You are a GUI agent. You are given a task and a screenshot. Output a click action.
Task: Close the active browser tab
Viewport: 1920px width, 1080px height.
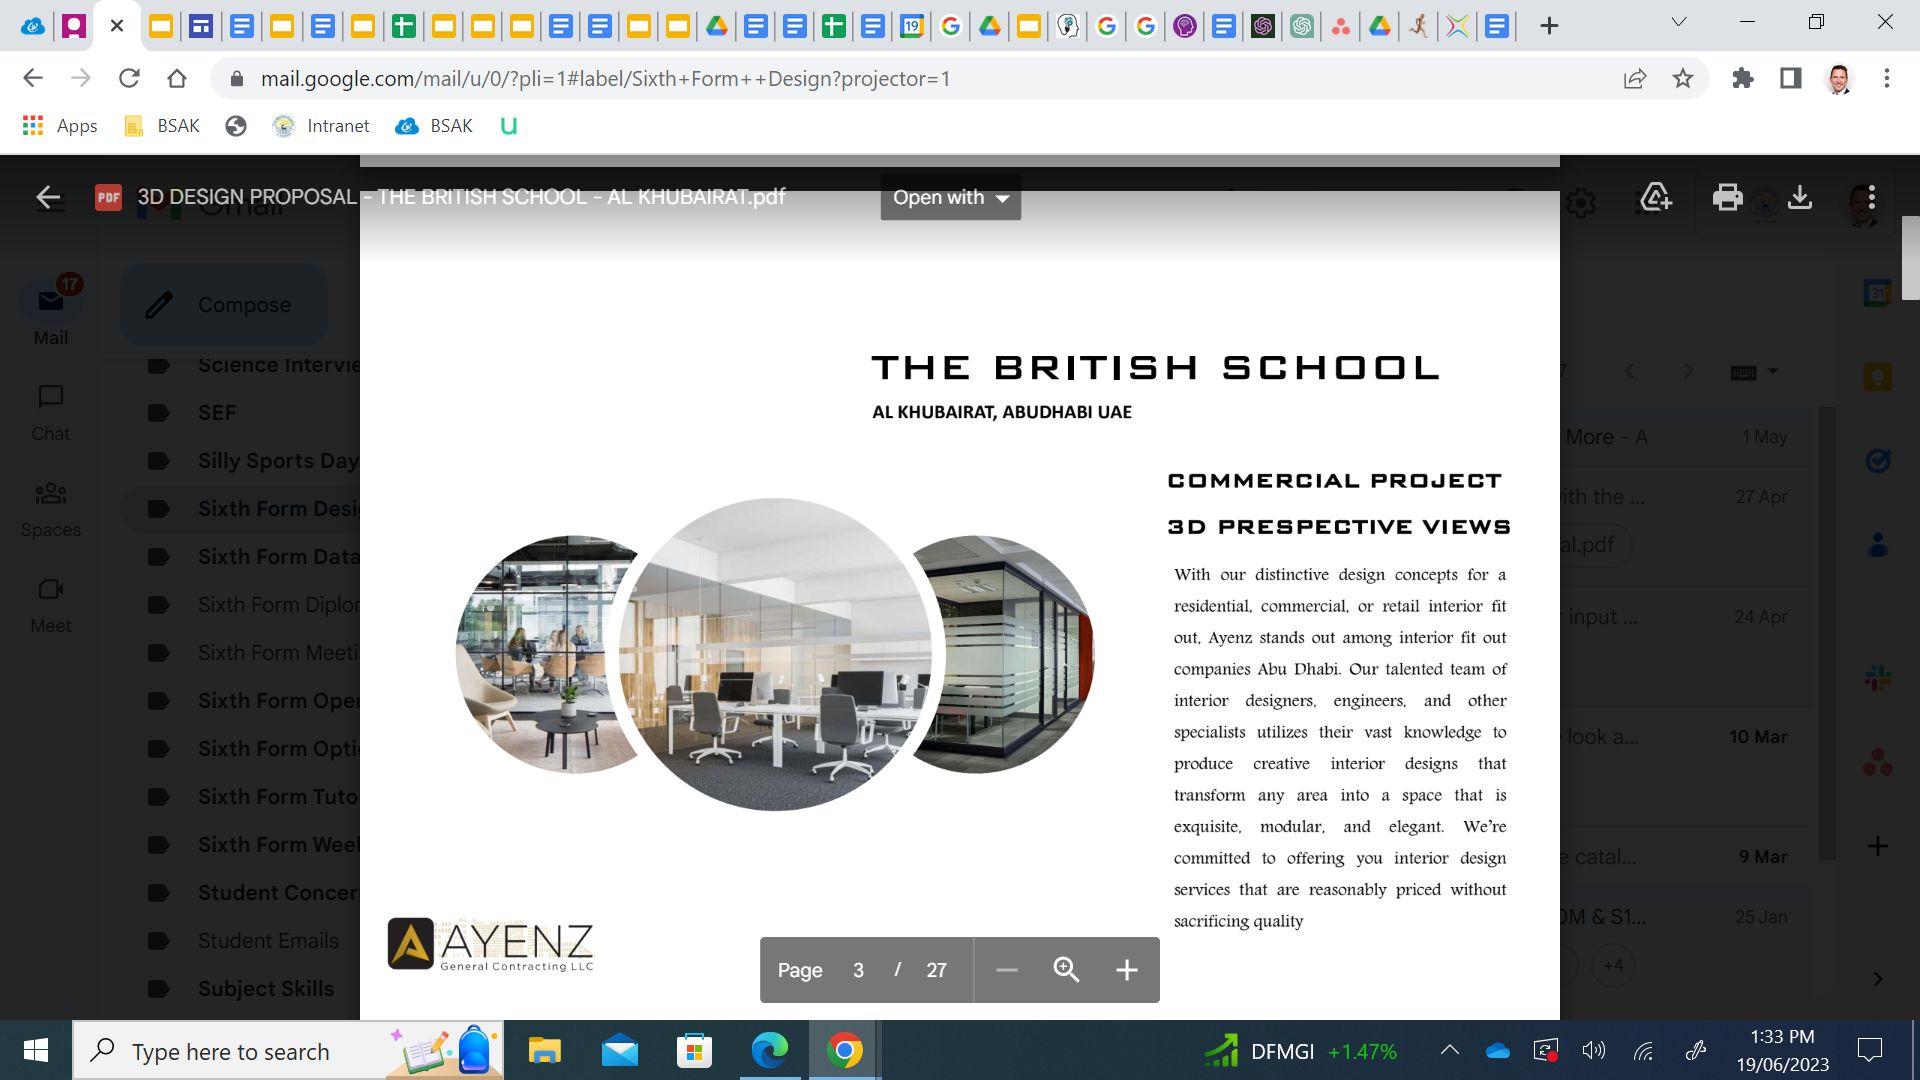pos(117,26)
